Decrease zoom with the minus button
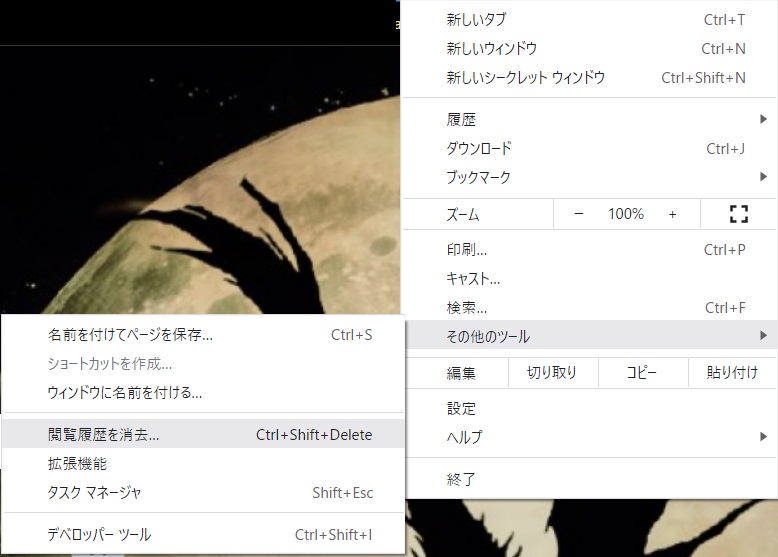The image size is (778, 557). [579, 214]
